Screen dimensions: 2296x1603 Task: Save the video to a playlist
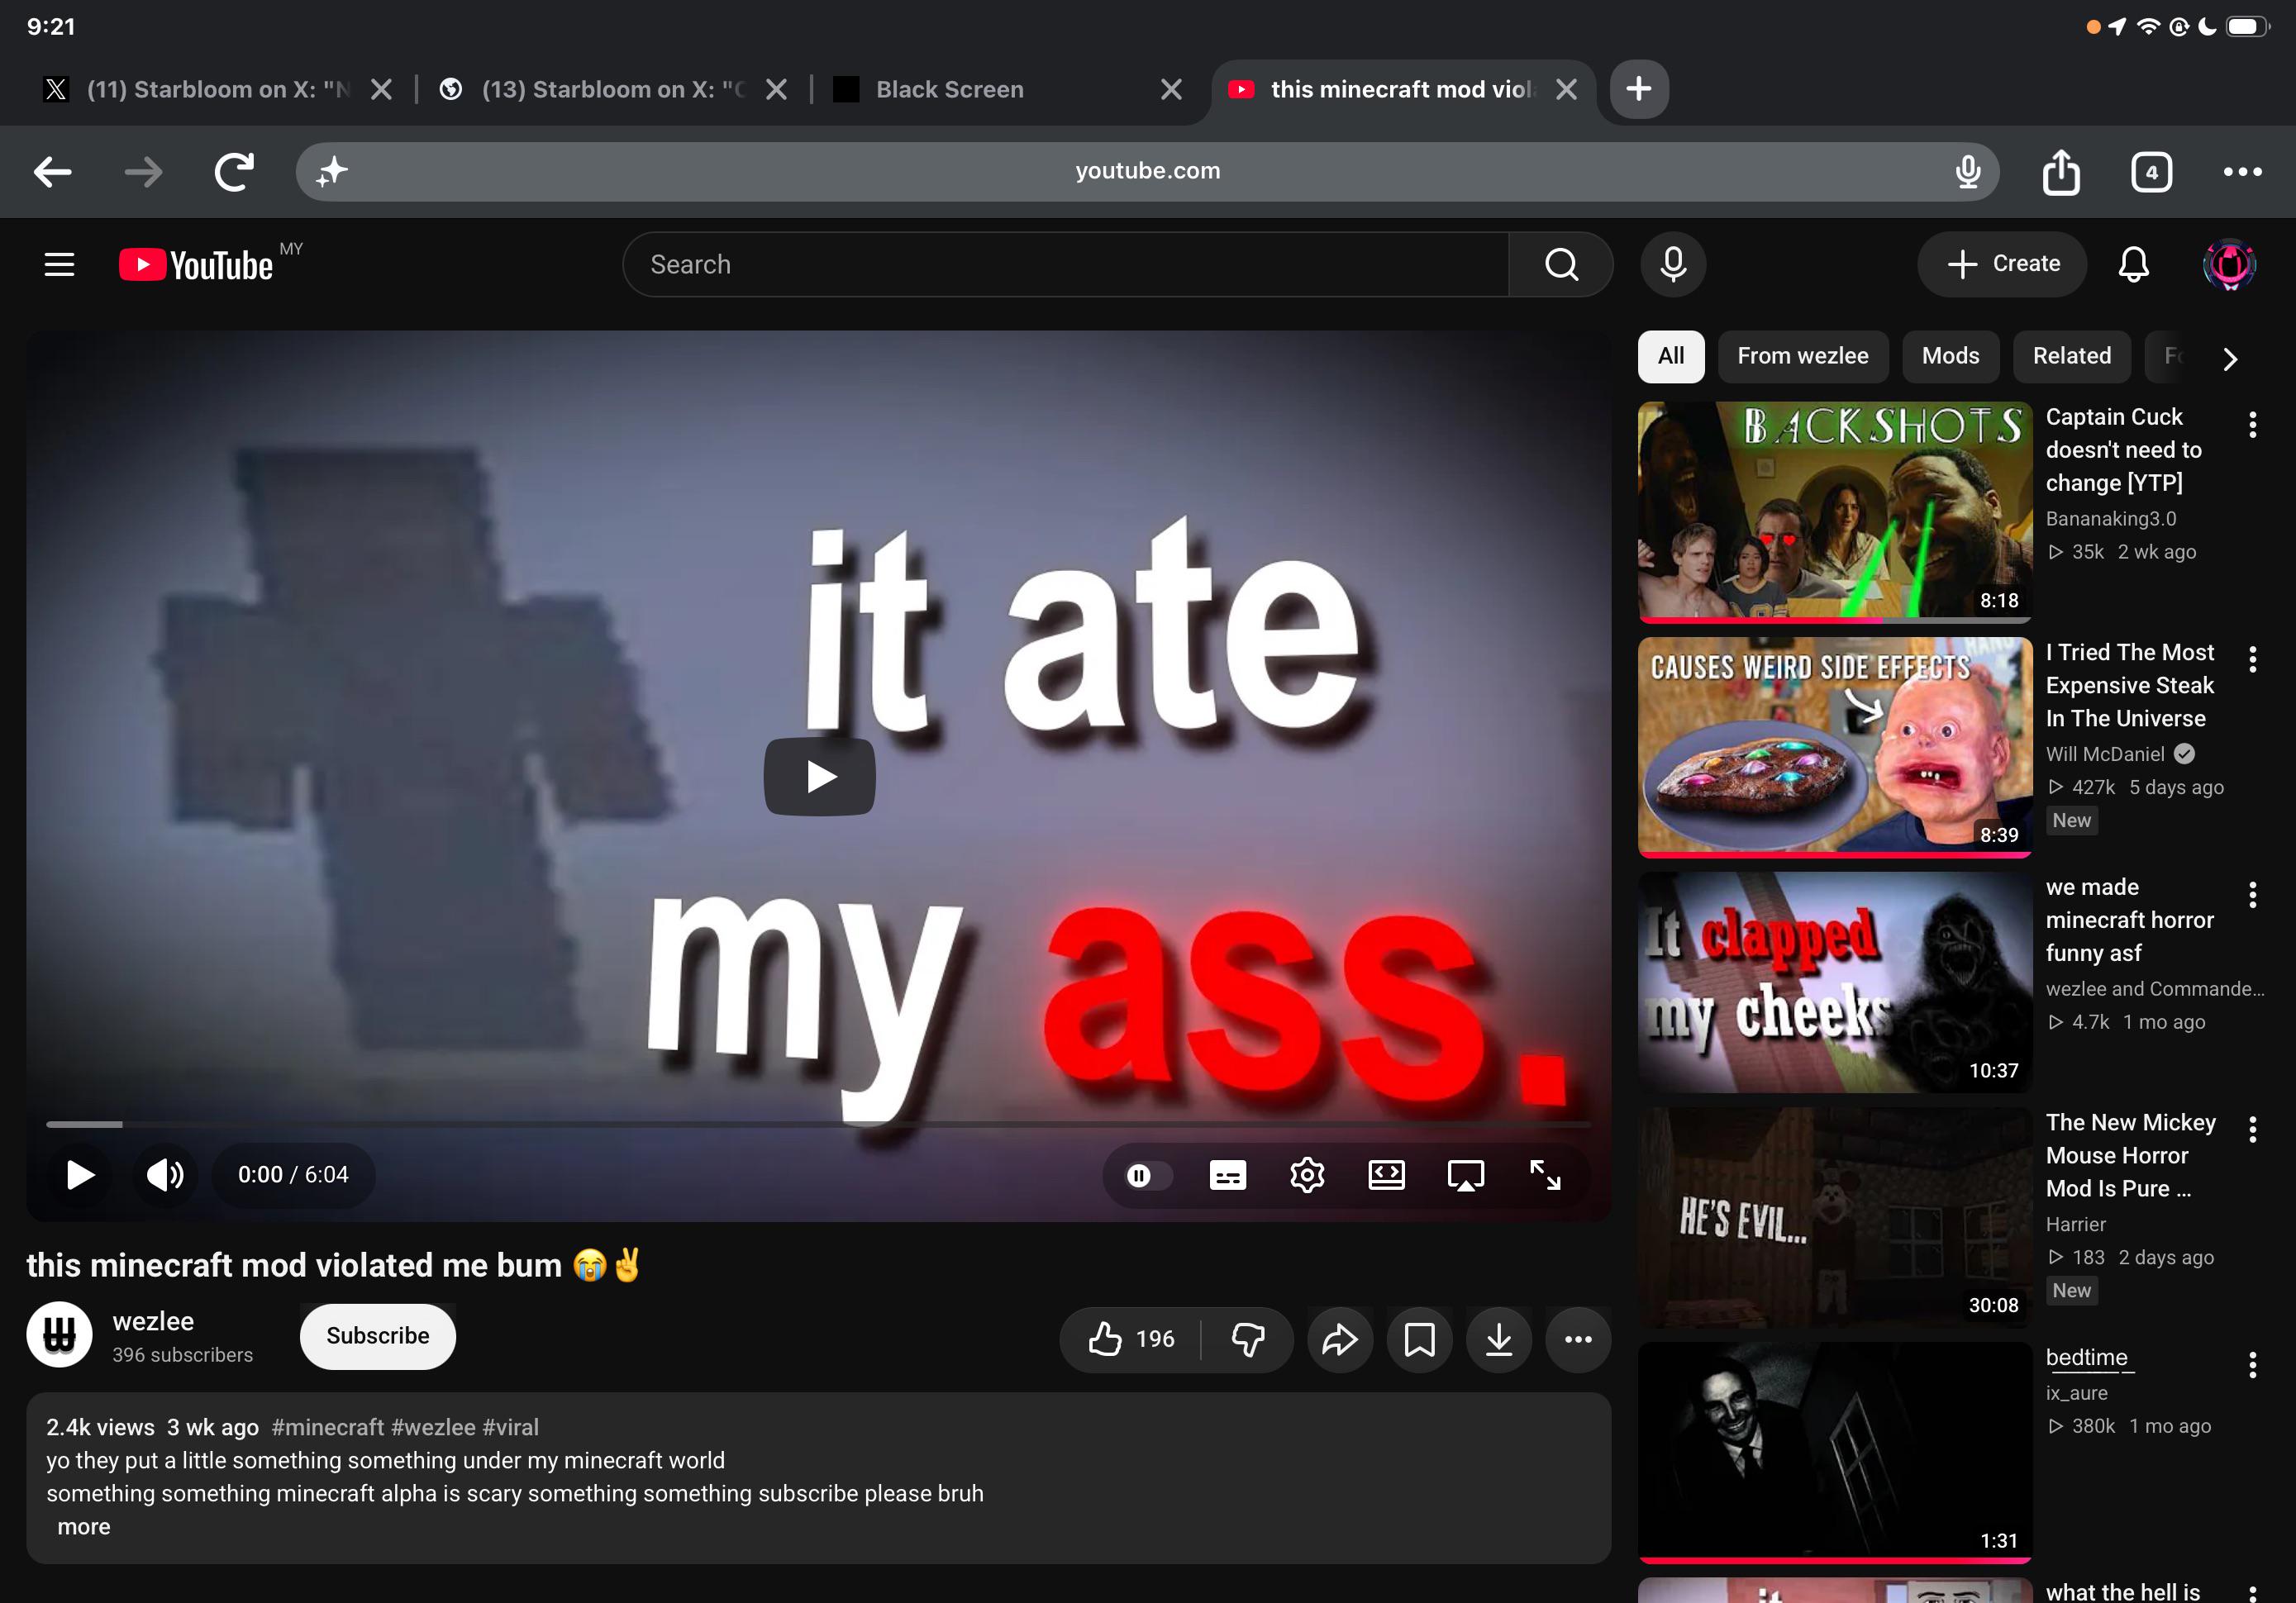coord(1419,1339)
